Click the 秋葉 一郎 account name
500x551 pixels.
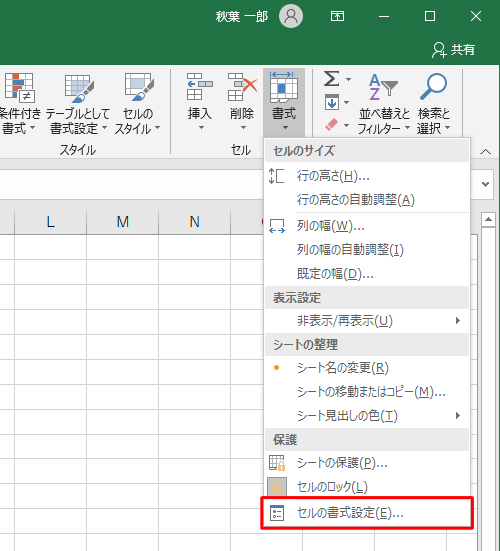pos(242,16)
